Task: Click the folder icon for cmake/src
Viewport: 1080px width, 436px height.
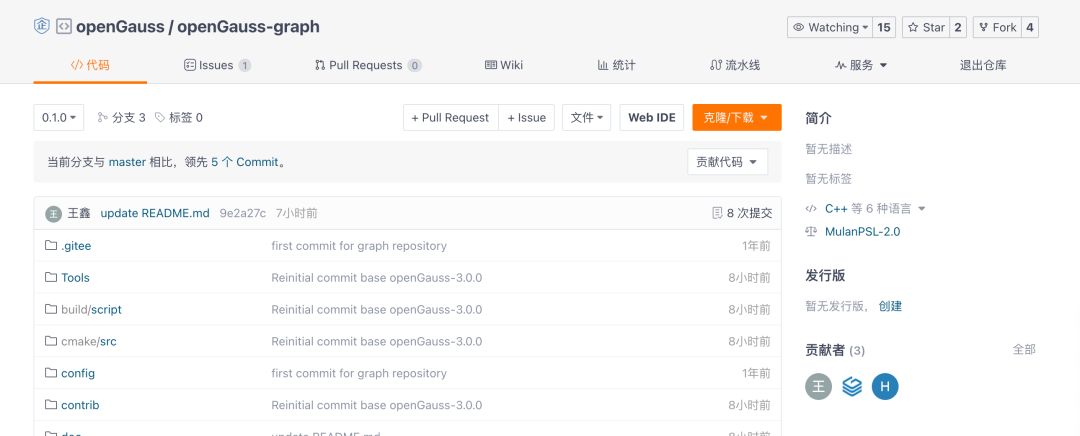Action: [x=50, y=341]
